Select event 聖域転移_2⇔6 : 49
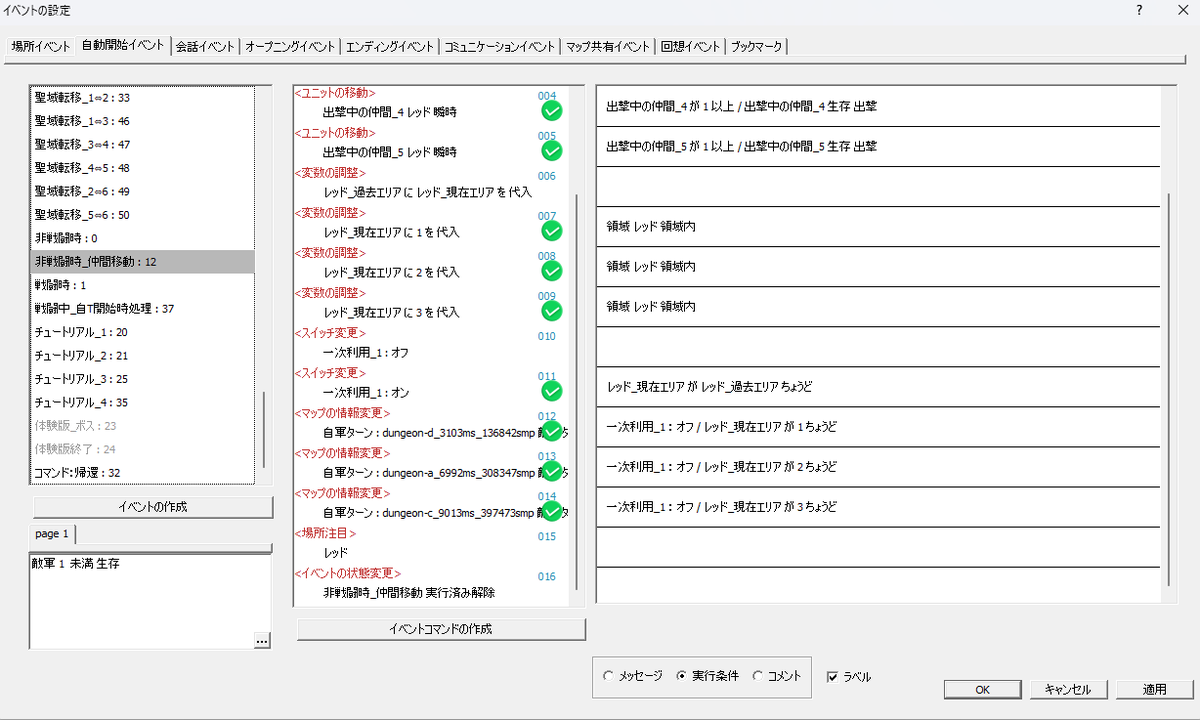 pos(142,191)
